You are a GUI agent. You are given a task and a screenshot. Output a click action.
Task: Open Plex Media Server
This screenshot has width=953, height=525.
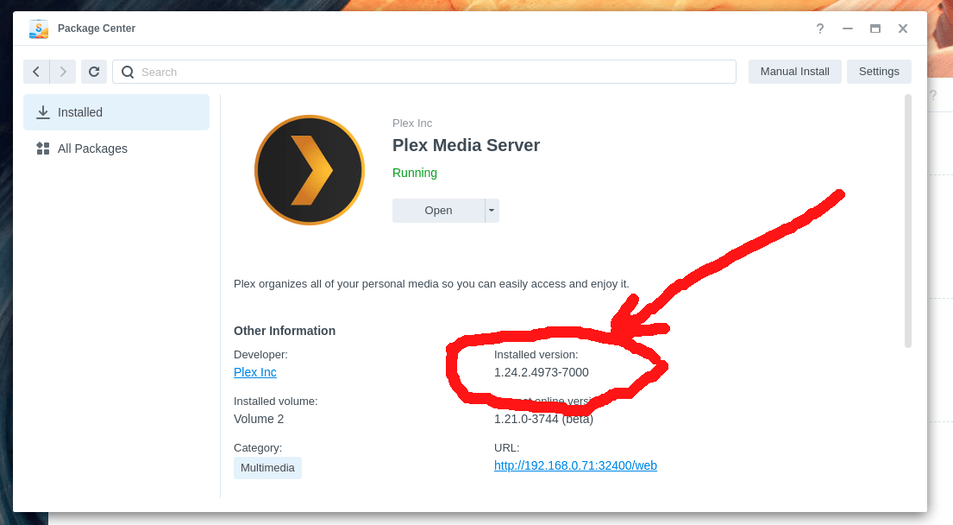[438, 210]
